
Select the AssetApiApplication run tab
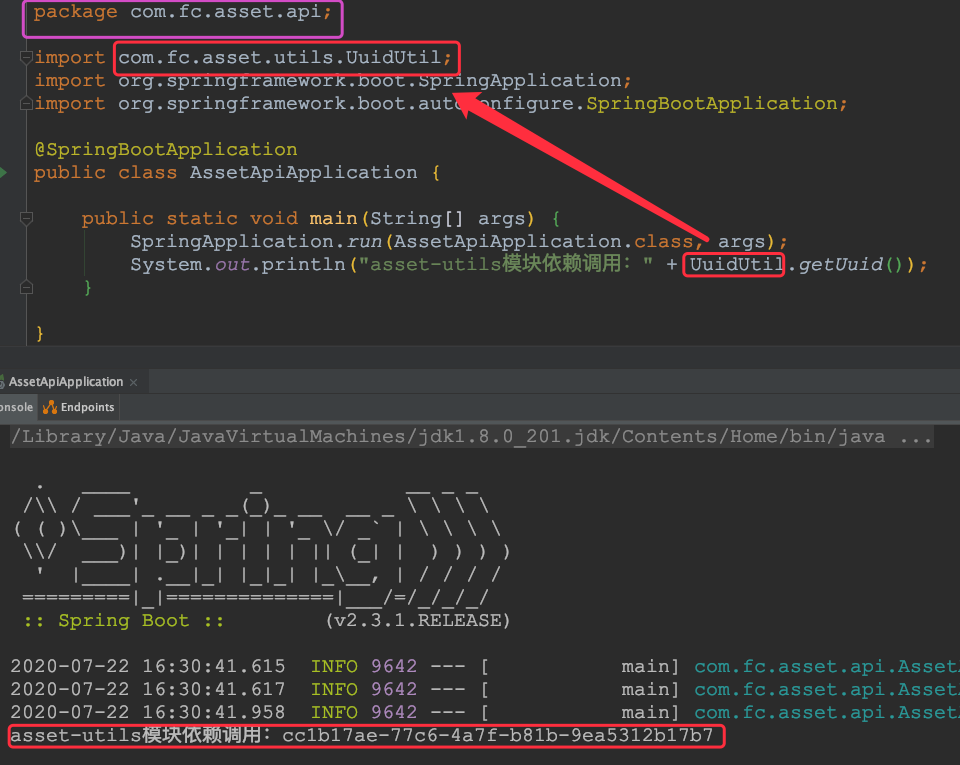pos(65,381)
